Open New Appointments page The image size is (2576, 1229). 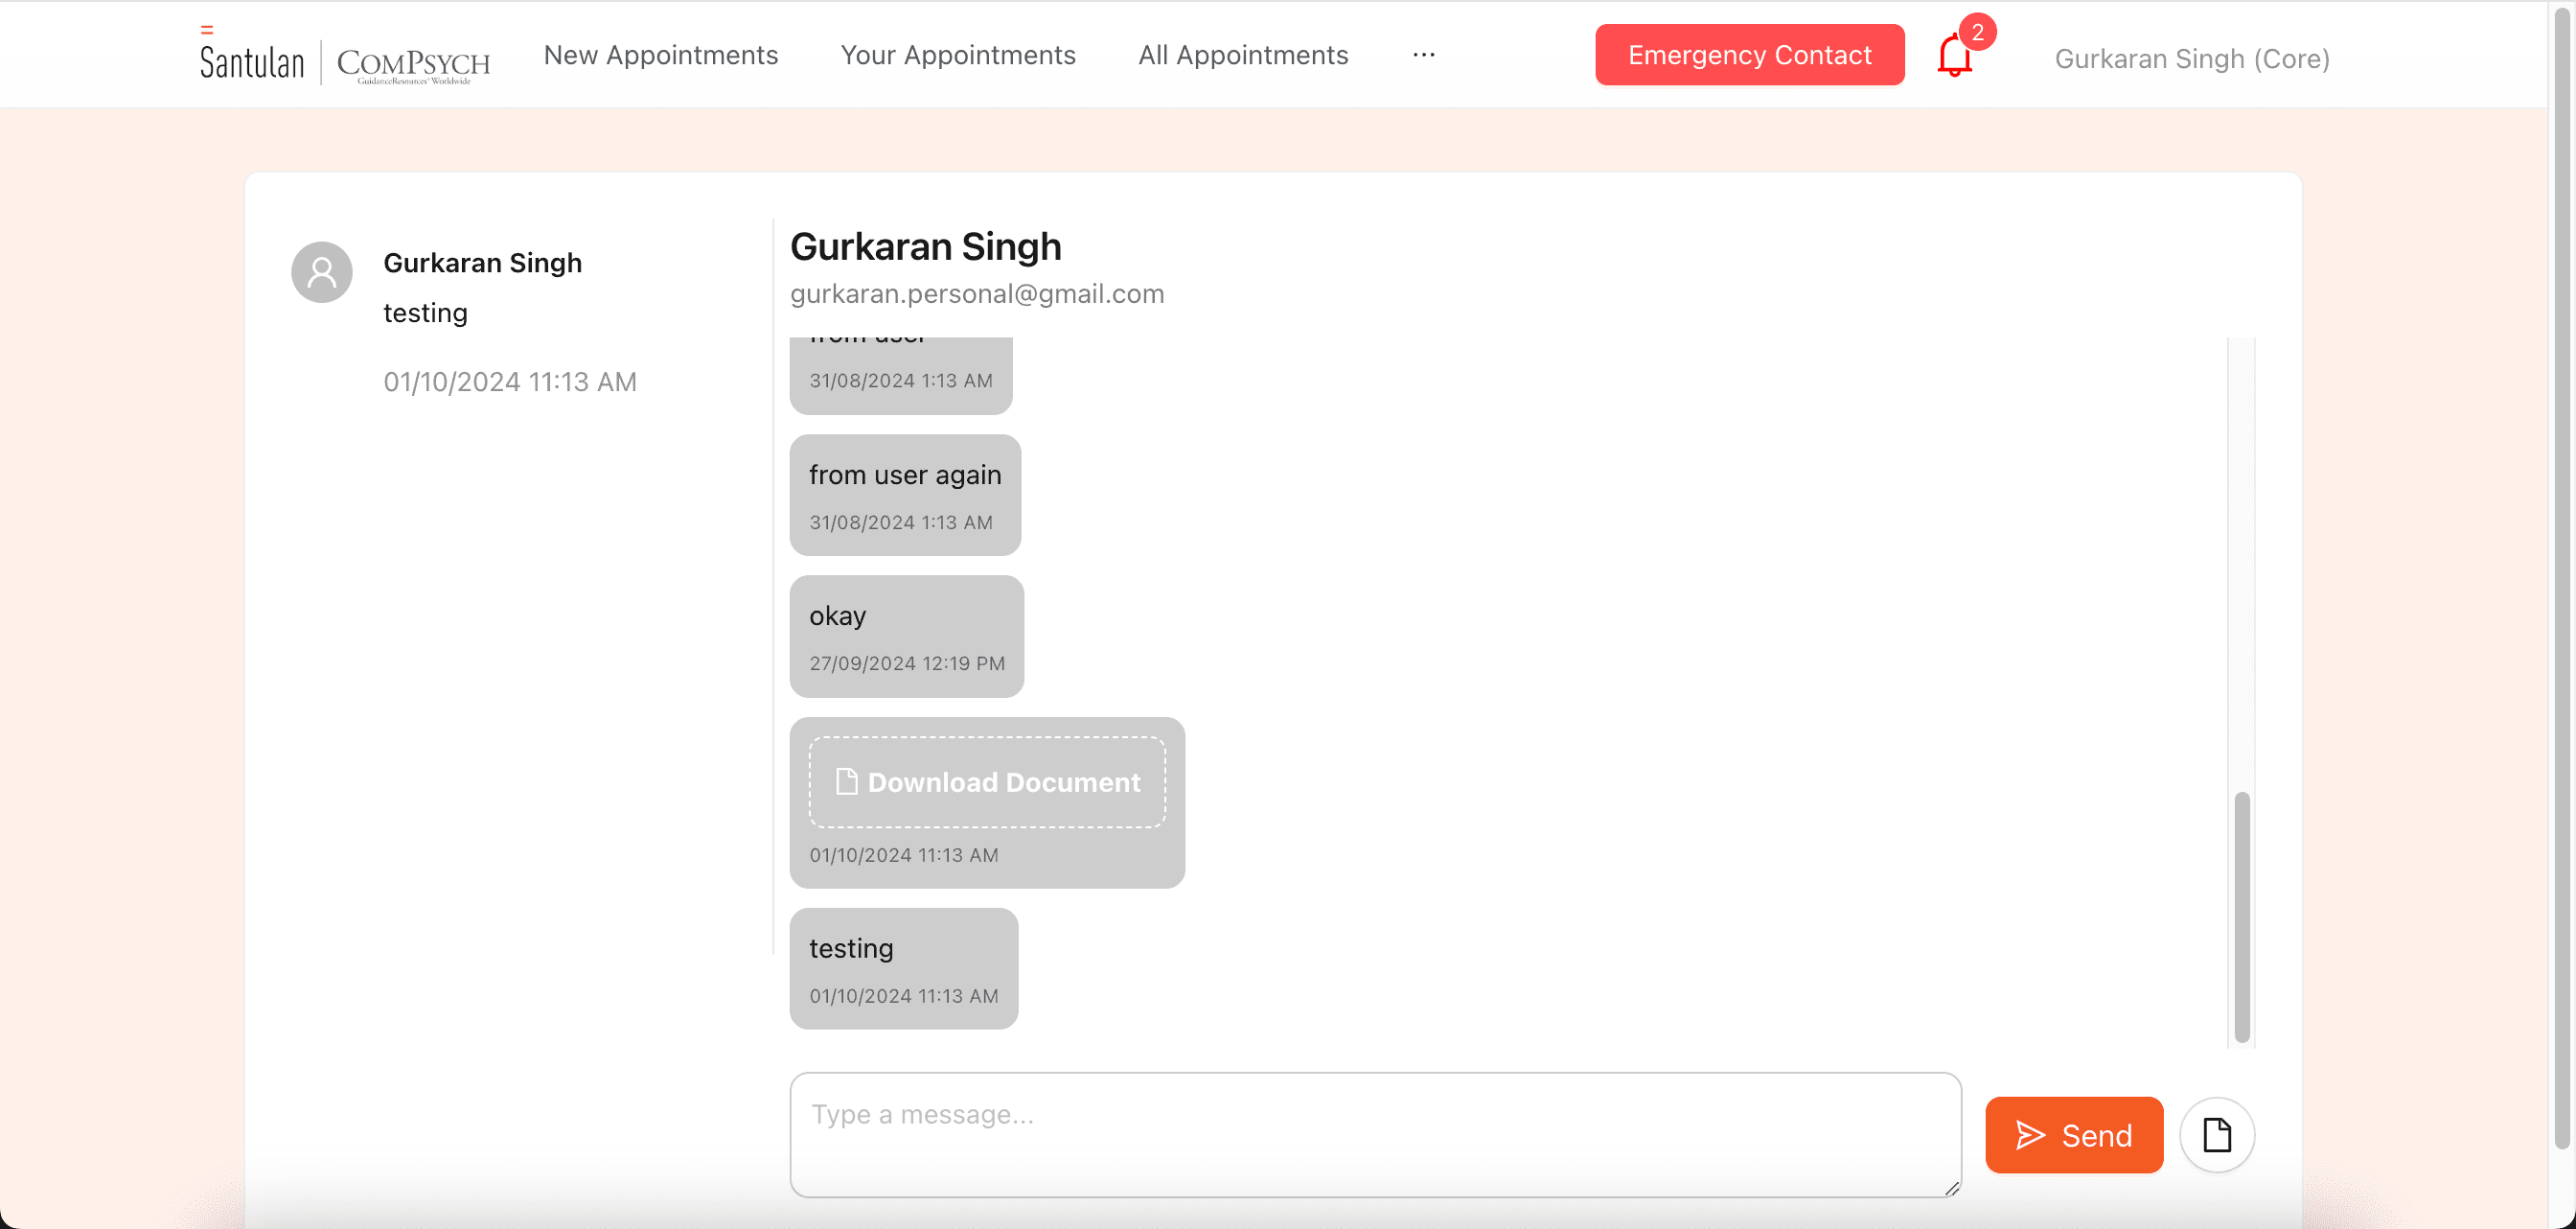[661, 55]
